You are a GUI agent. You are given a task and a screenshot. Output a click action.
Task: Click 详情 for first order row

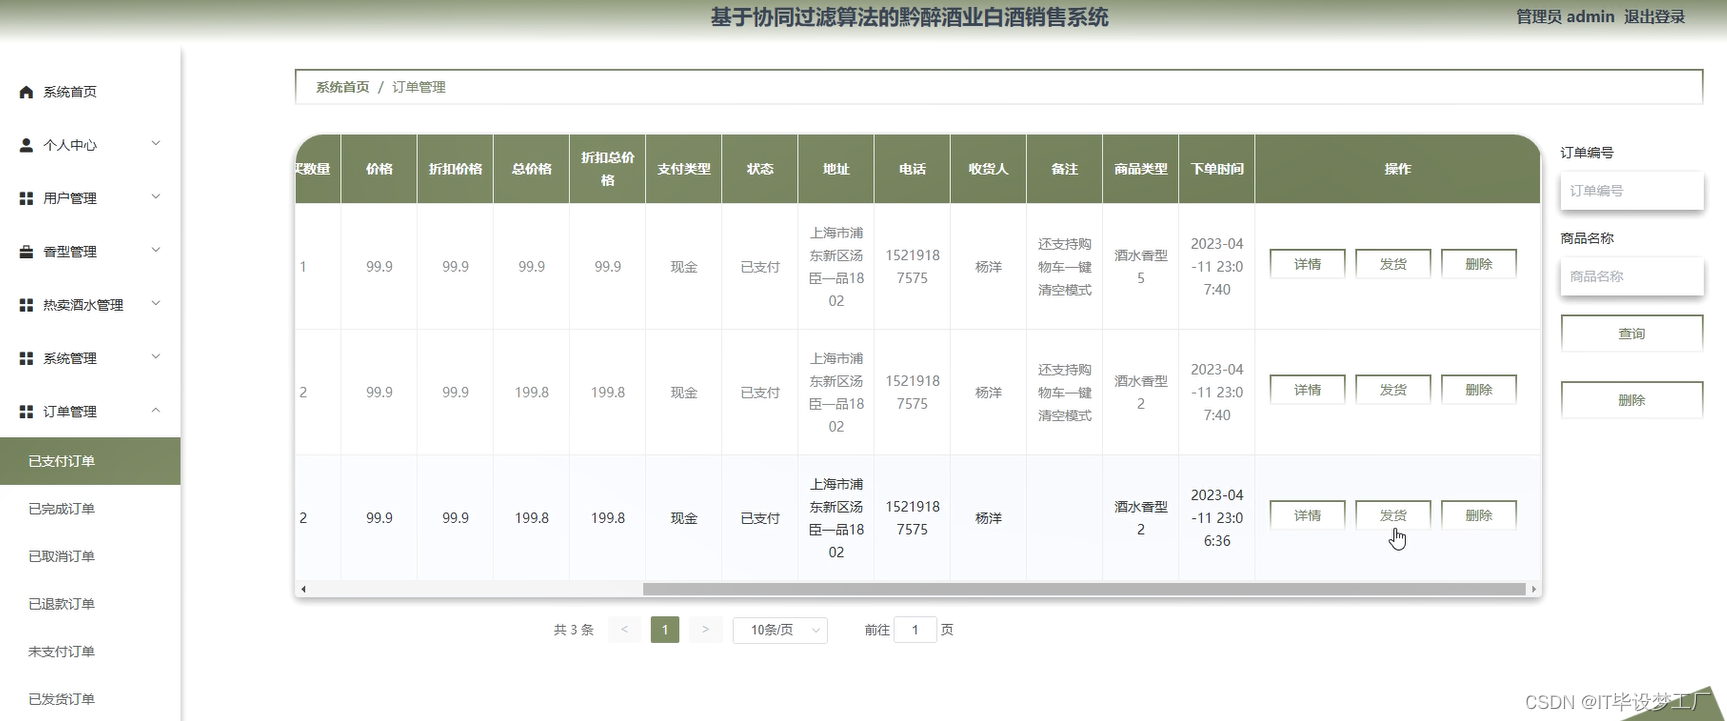click(1307, 264)
